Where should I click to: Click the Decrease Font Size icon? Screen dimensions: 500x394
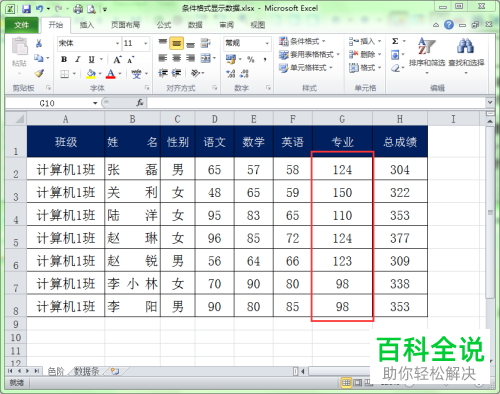pos(131,60)
